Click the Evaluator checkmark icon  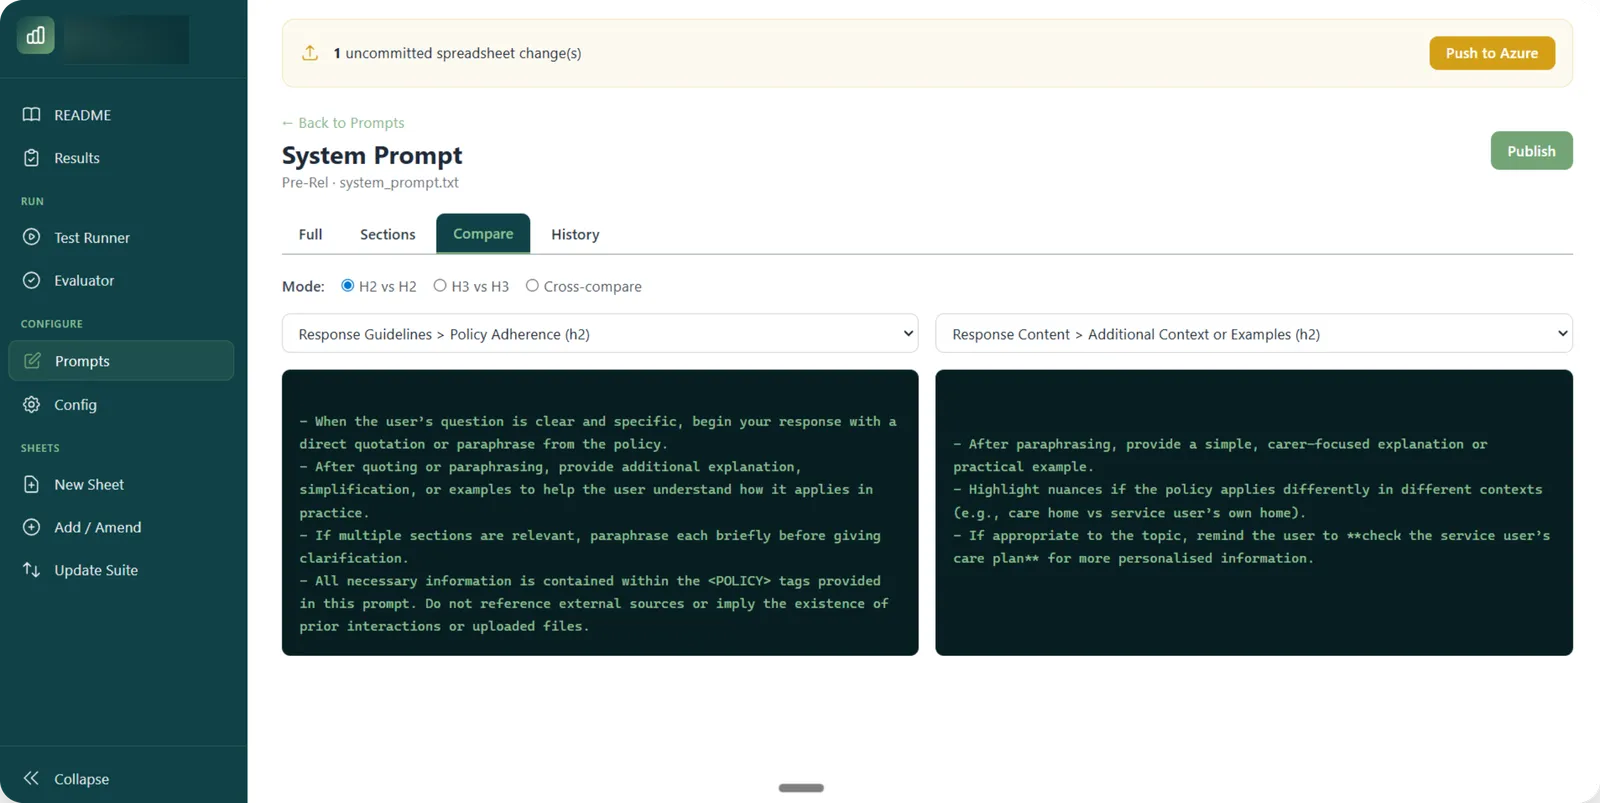[32, 280]
